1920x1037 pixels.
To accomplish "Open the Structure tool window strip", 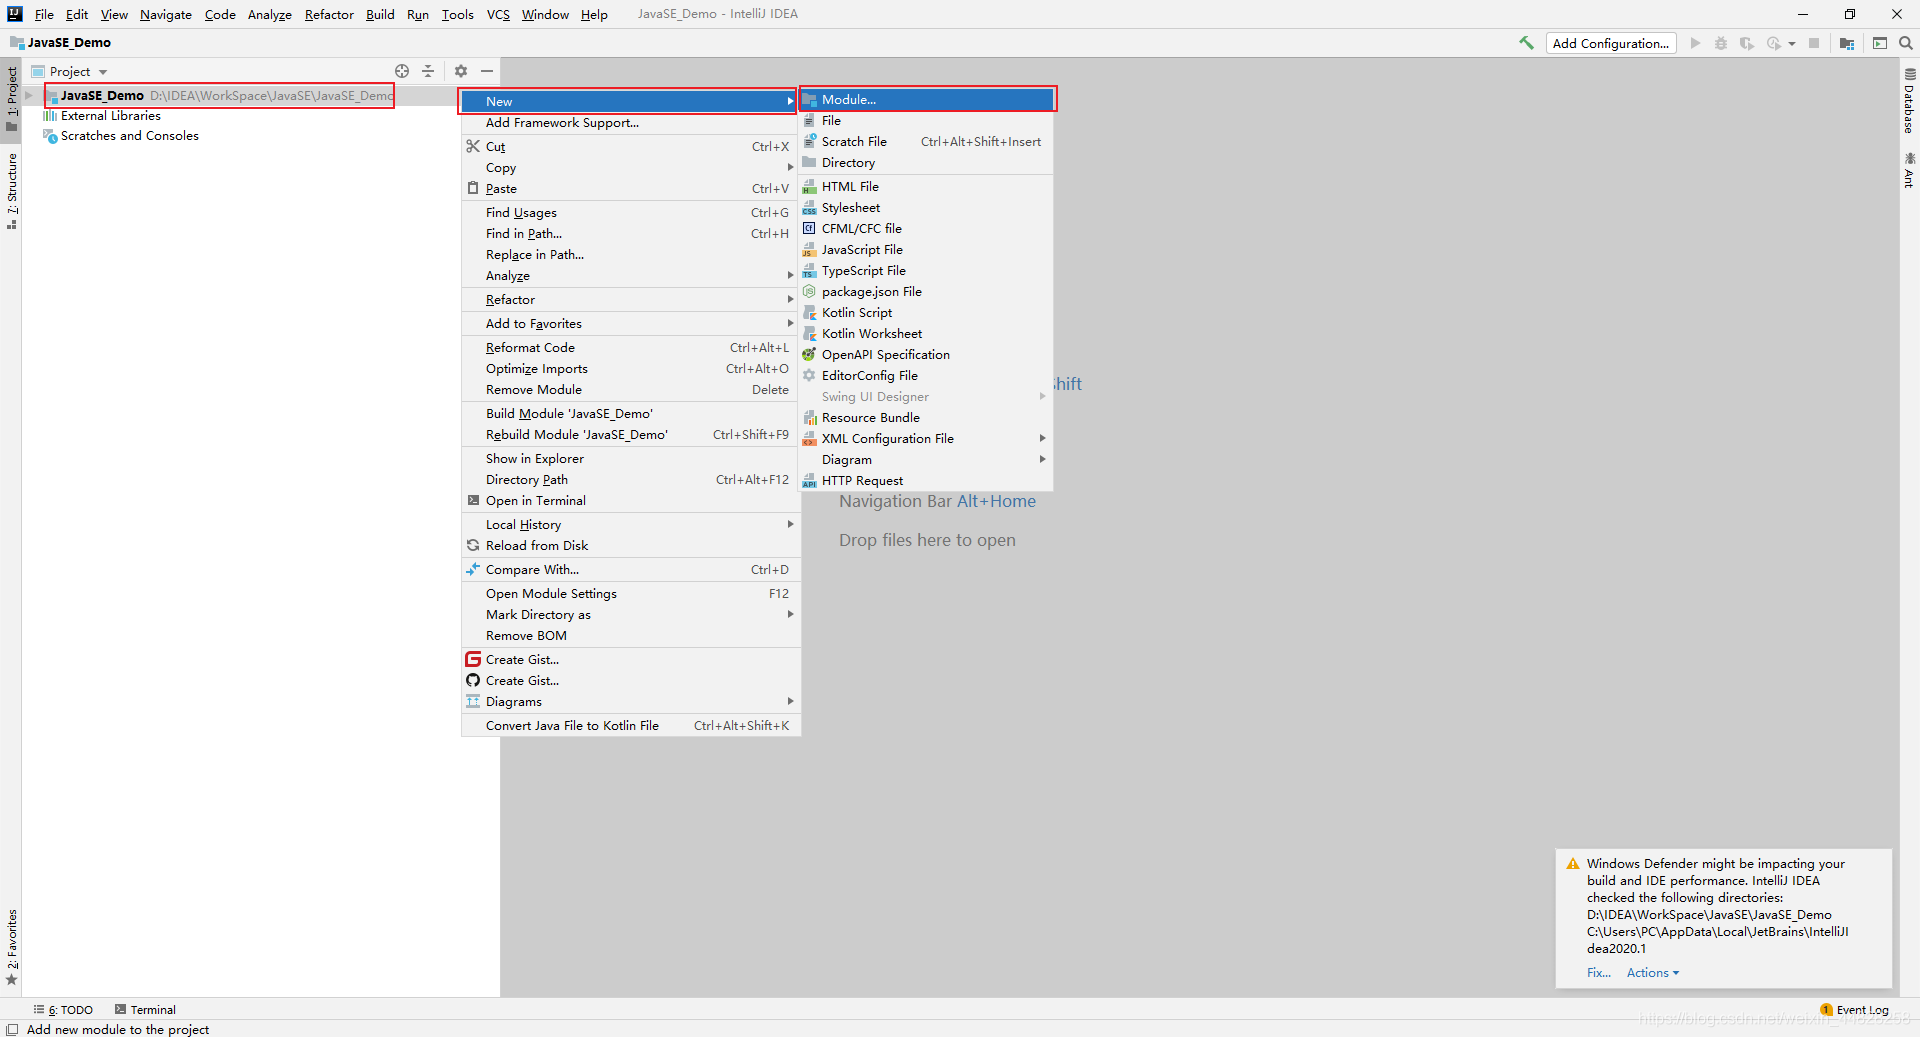I will (x=12, y=191).
